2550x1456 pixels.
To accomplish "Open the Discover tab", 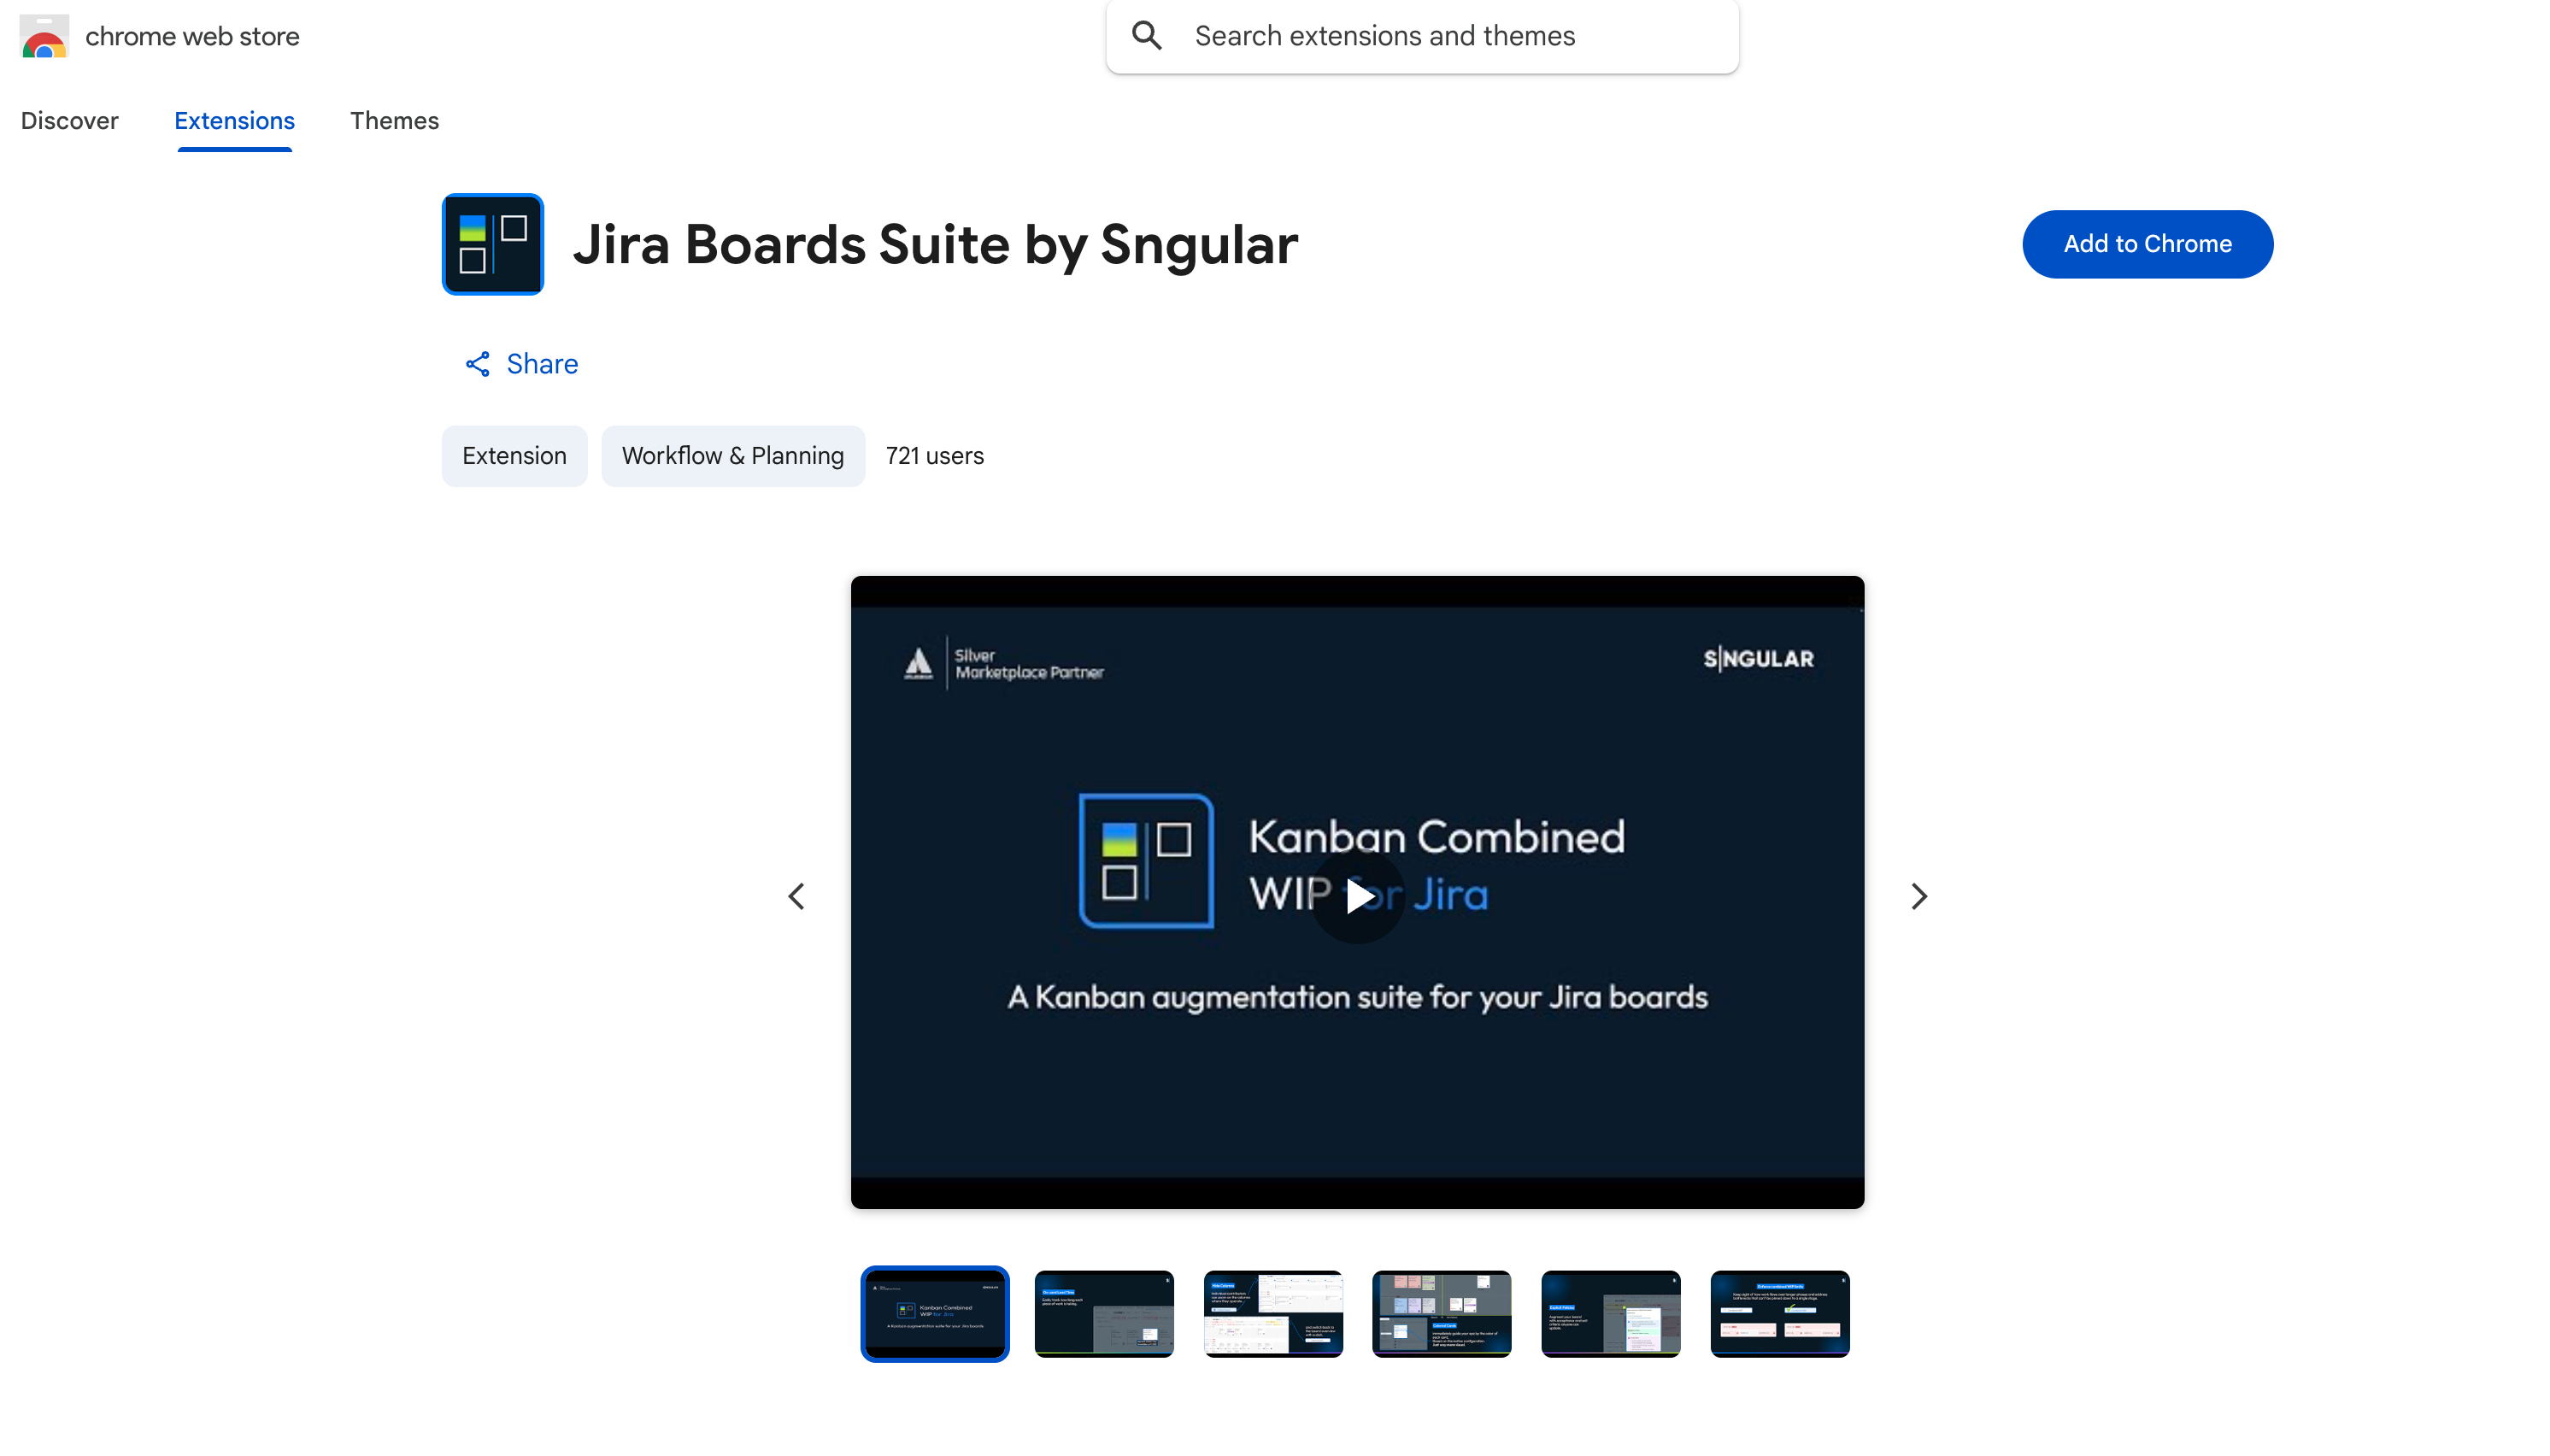I will [x=69, y=121].
